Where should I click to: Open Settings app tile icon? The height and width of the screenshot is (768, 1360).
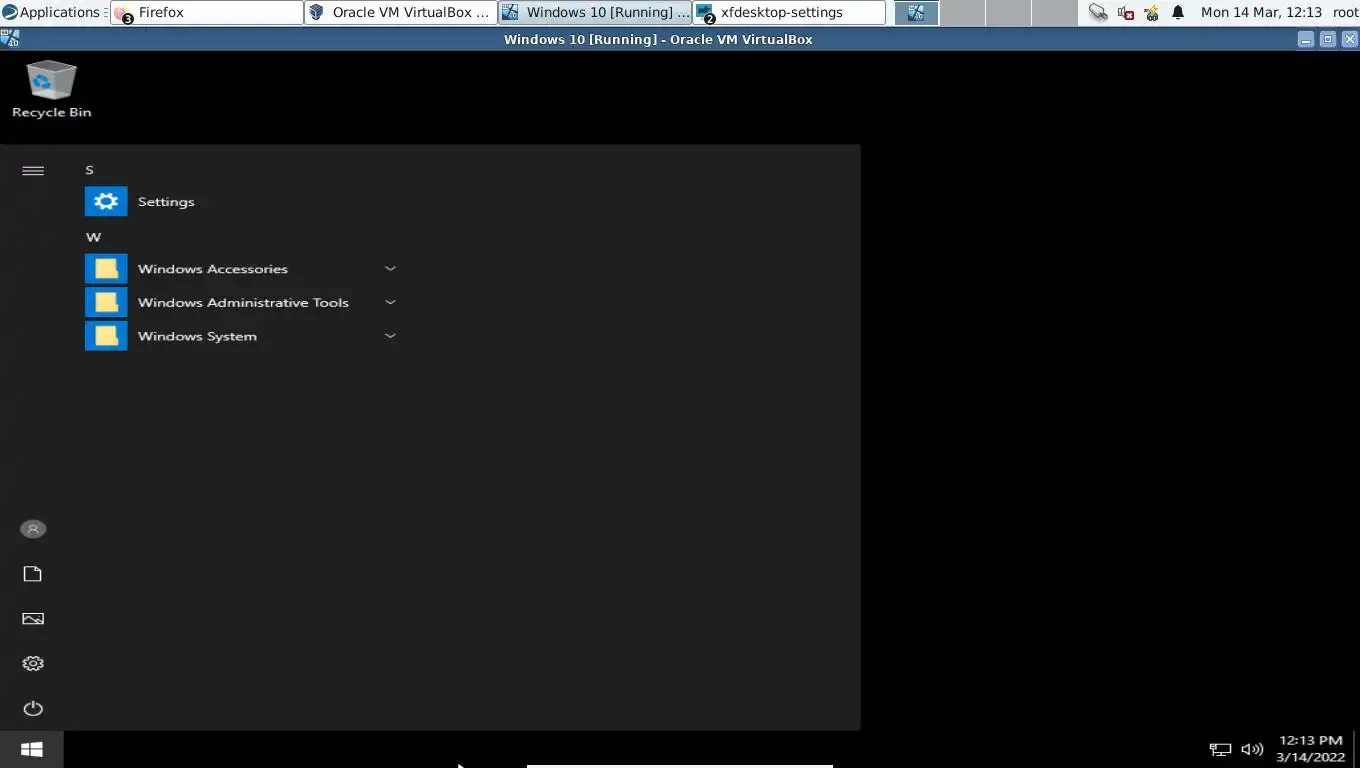pos(106,201)
